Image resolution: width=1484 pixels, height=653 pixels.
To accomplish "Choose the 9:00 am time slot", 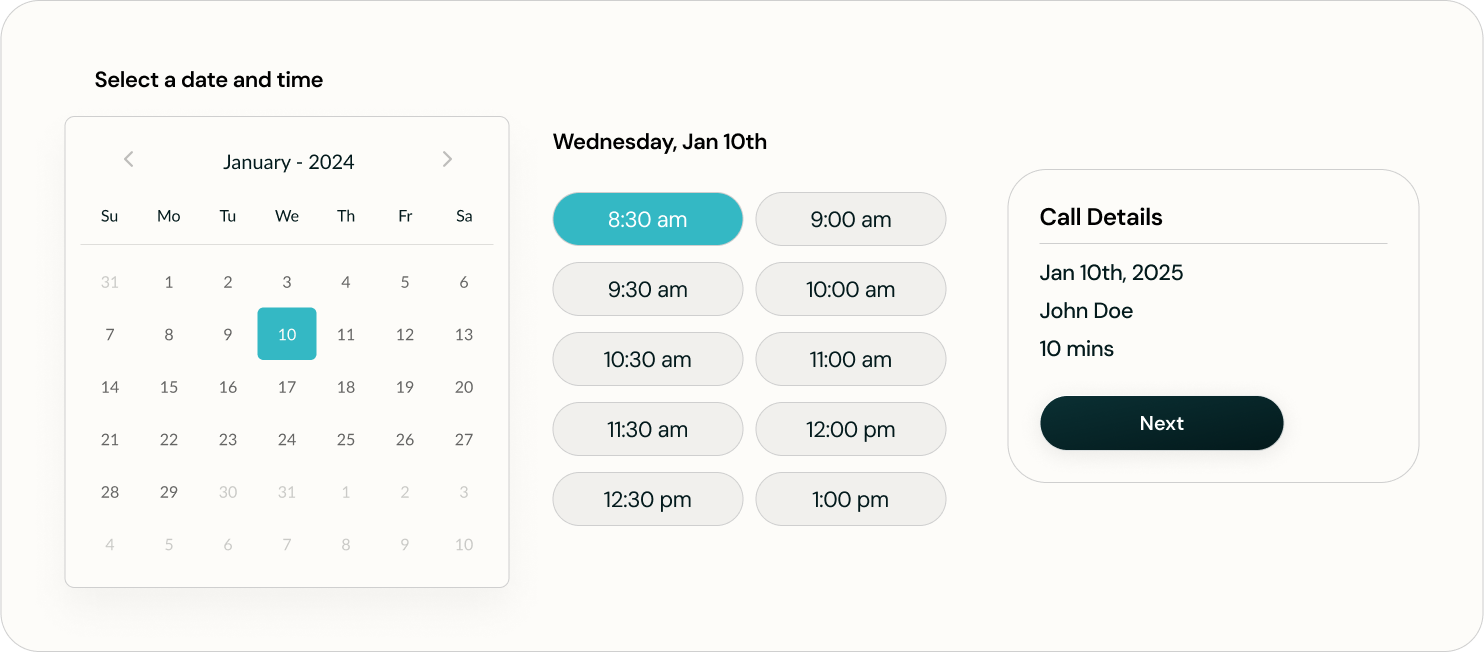I will pyautogui.click(x=851, y=219).
